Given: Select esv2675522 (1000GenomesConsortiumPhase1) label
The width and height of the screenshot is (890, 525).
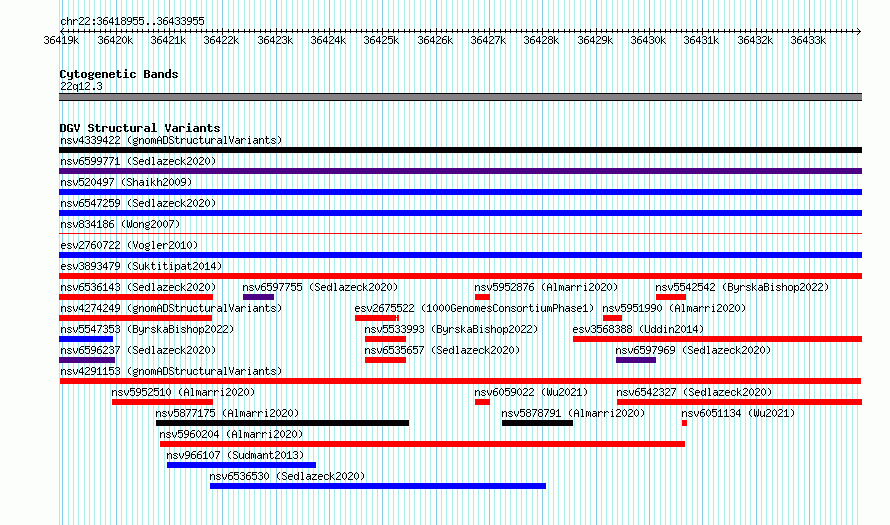Looking at the screenshot, I should click(x=474, y=308).
